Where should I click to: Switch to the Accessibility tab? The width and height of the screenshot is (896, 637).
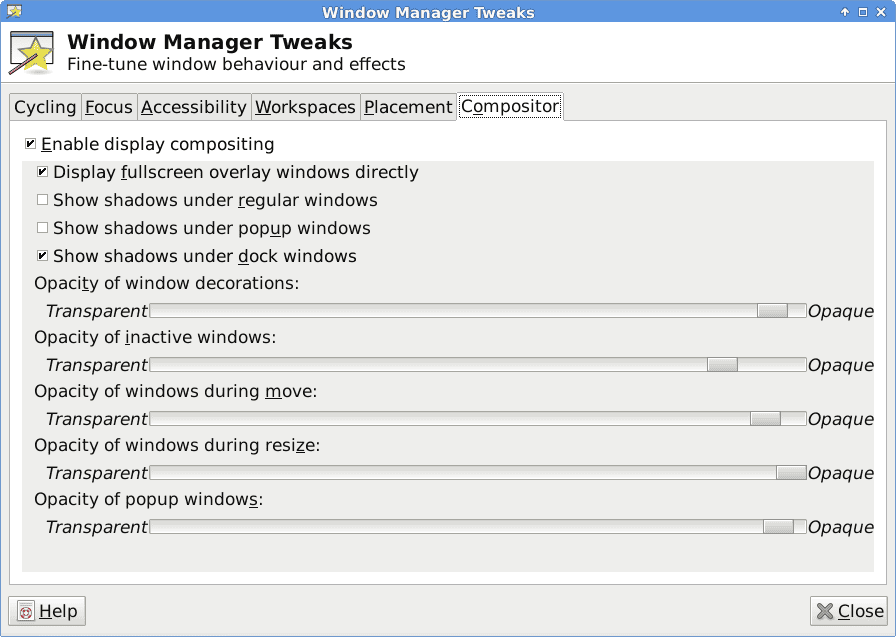(x=194, y=107)
